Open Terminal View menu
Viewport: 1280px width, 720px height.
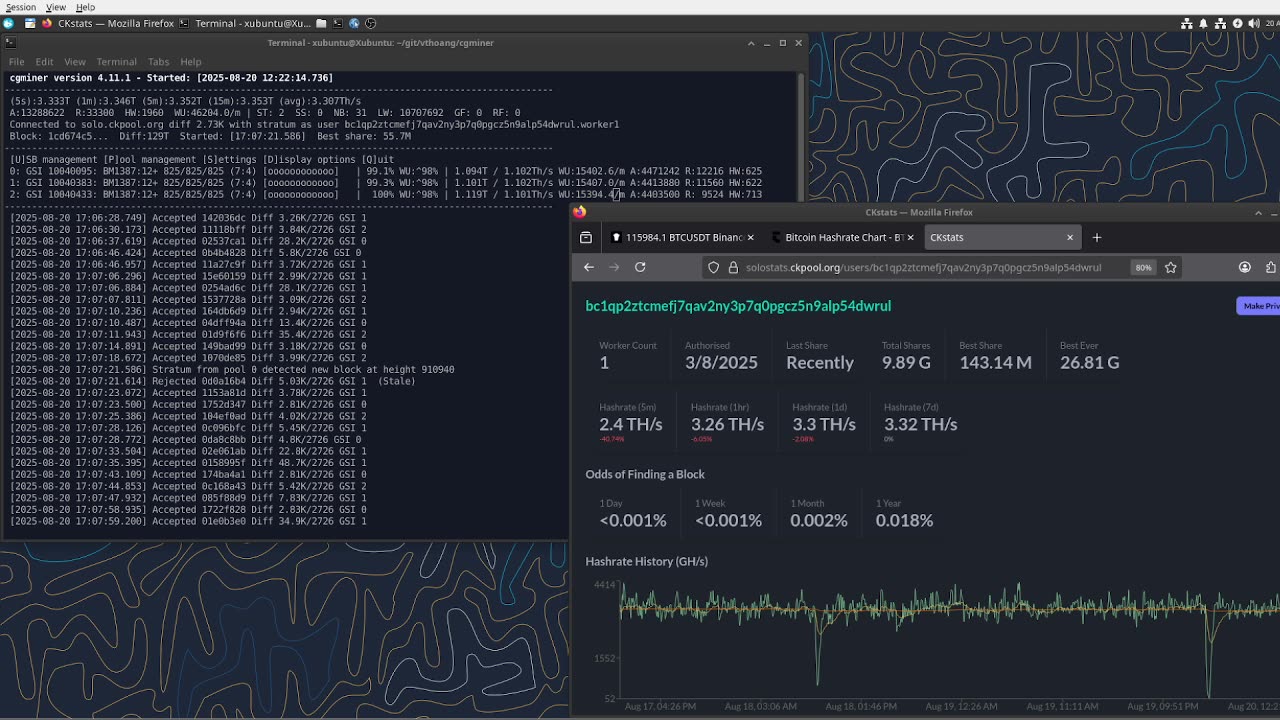(75, 62)
